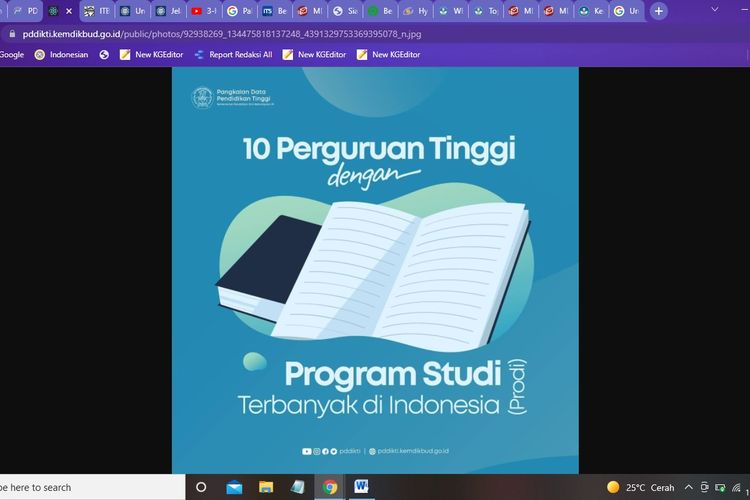Click the Chrome icon in the taskbar
Viewport: 750px width, 500px height.
click(330, 487)
